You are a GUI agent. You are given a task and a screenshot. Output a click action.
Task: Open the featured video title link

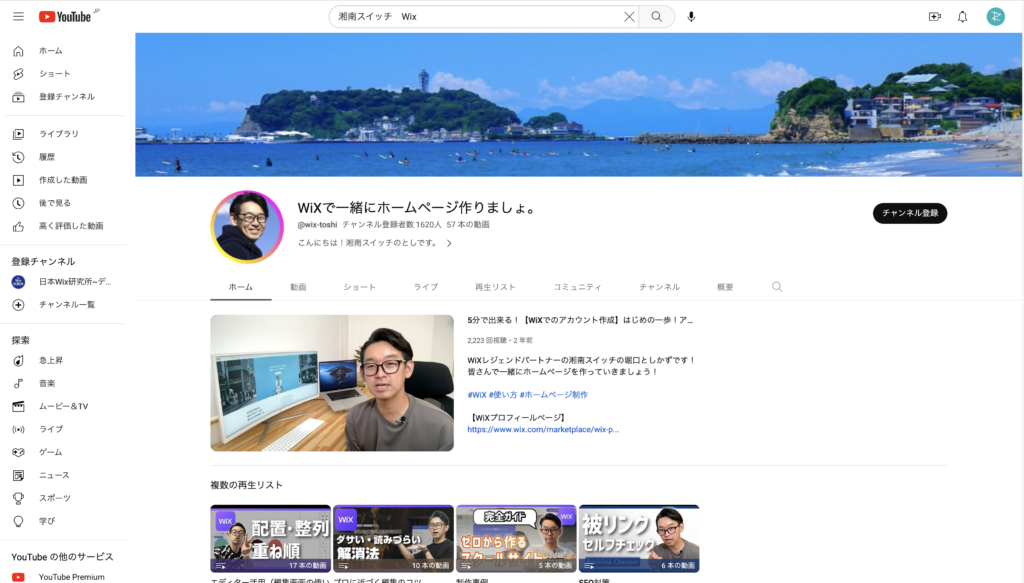580,320
